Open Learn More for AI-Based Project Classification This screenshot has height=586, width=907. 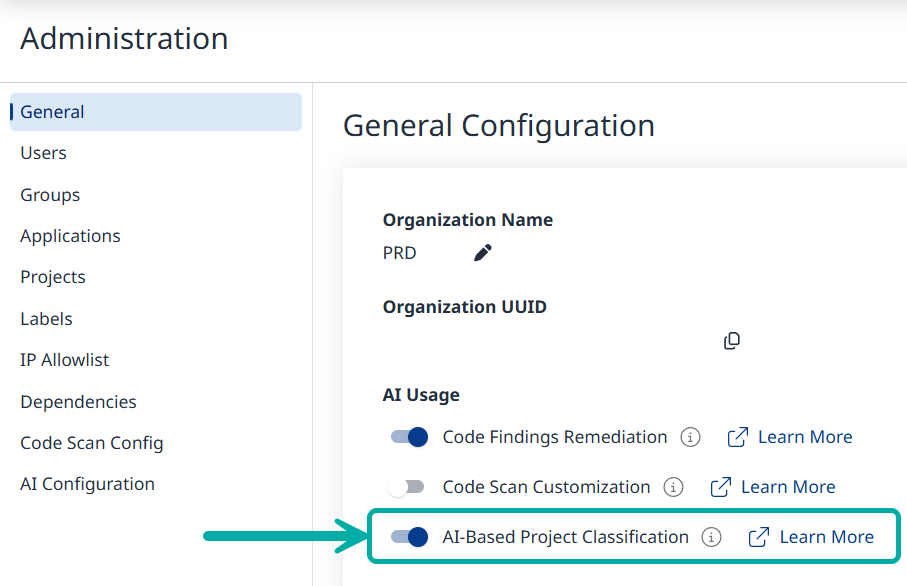pos(826,537)
